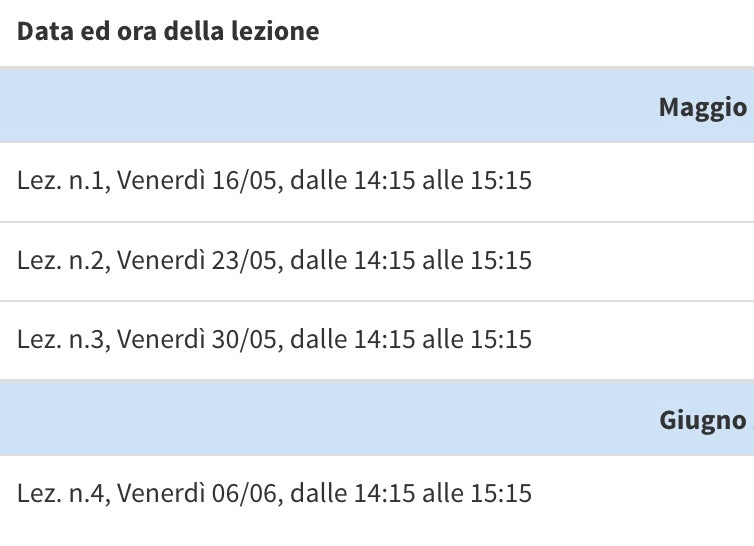
Task: Click the 'Lez. n.3' label
Action: [62, 339]
